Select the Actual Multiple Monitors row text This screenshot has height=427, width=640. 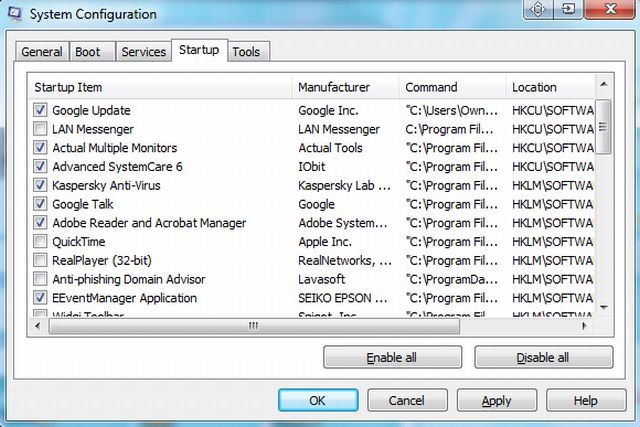point(115,148)
